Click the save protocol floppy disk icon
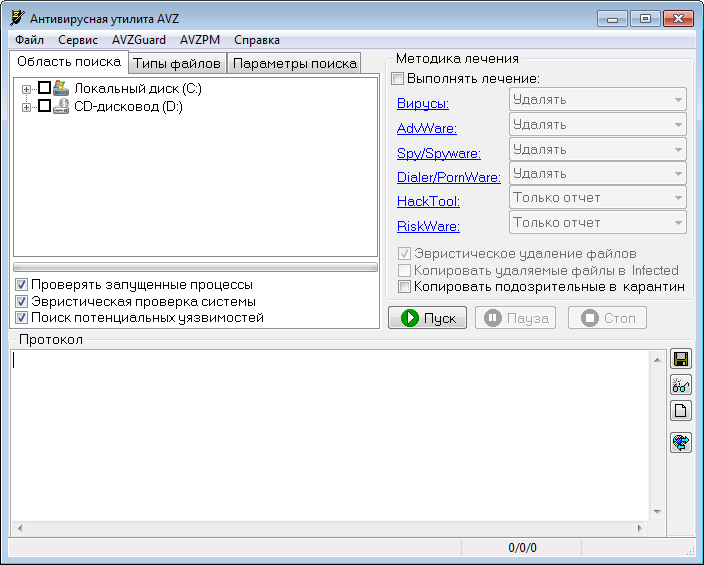704x565 pixels. pos(681,359)
